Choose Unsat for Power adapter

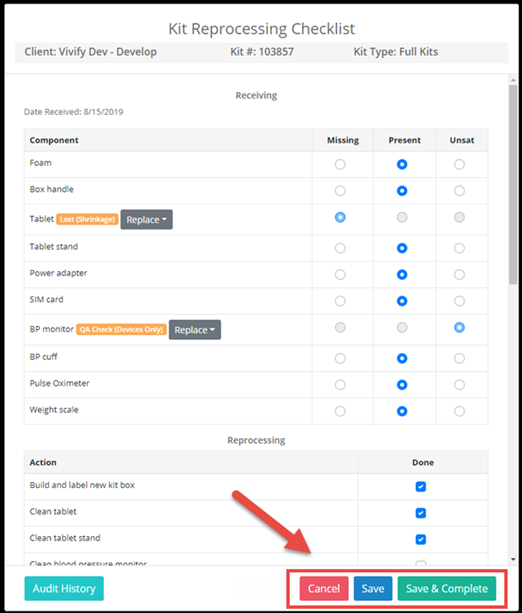point(459,275)
